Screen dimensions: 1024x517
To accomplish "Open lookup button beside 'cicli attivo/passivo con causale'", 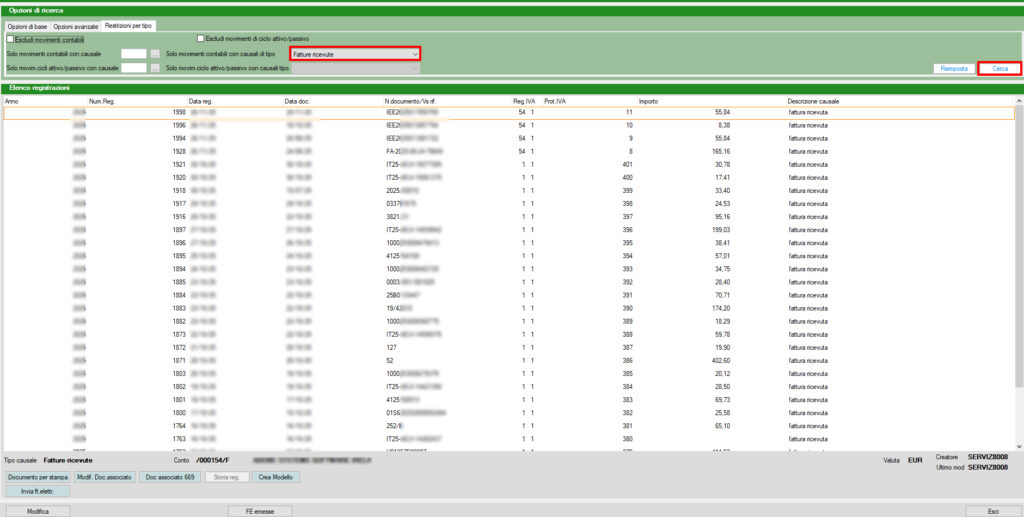I will tap(155, 68).
